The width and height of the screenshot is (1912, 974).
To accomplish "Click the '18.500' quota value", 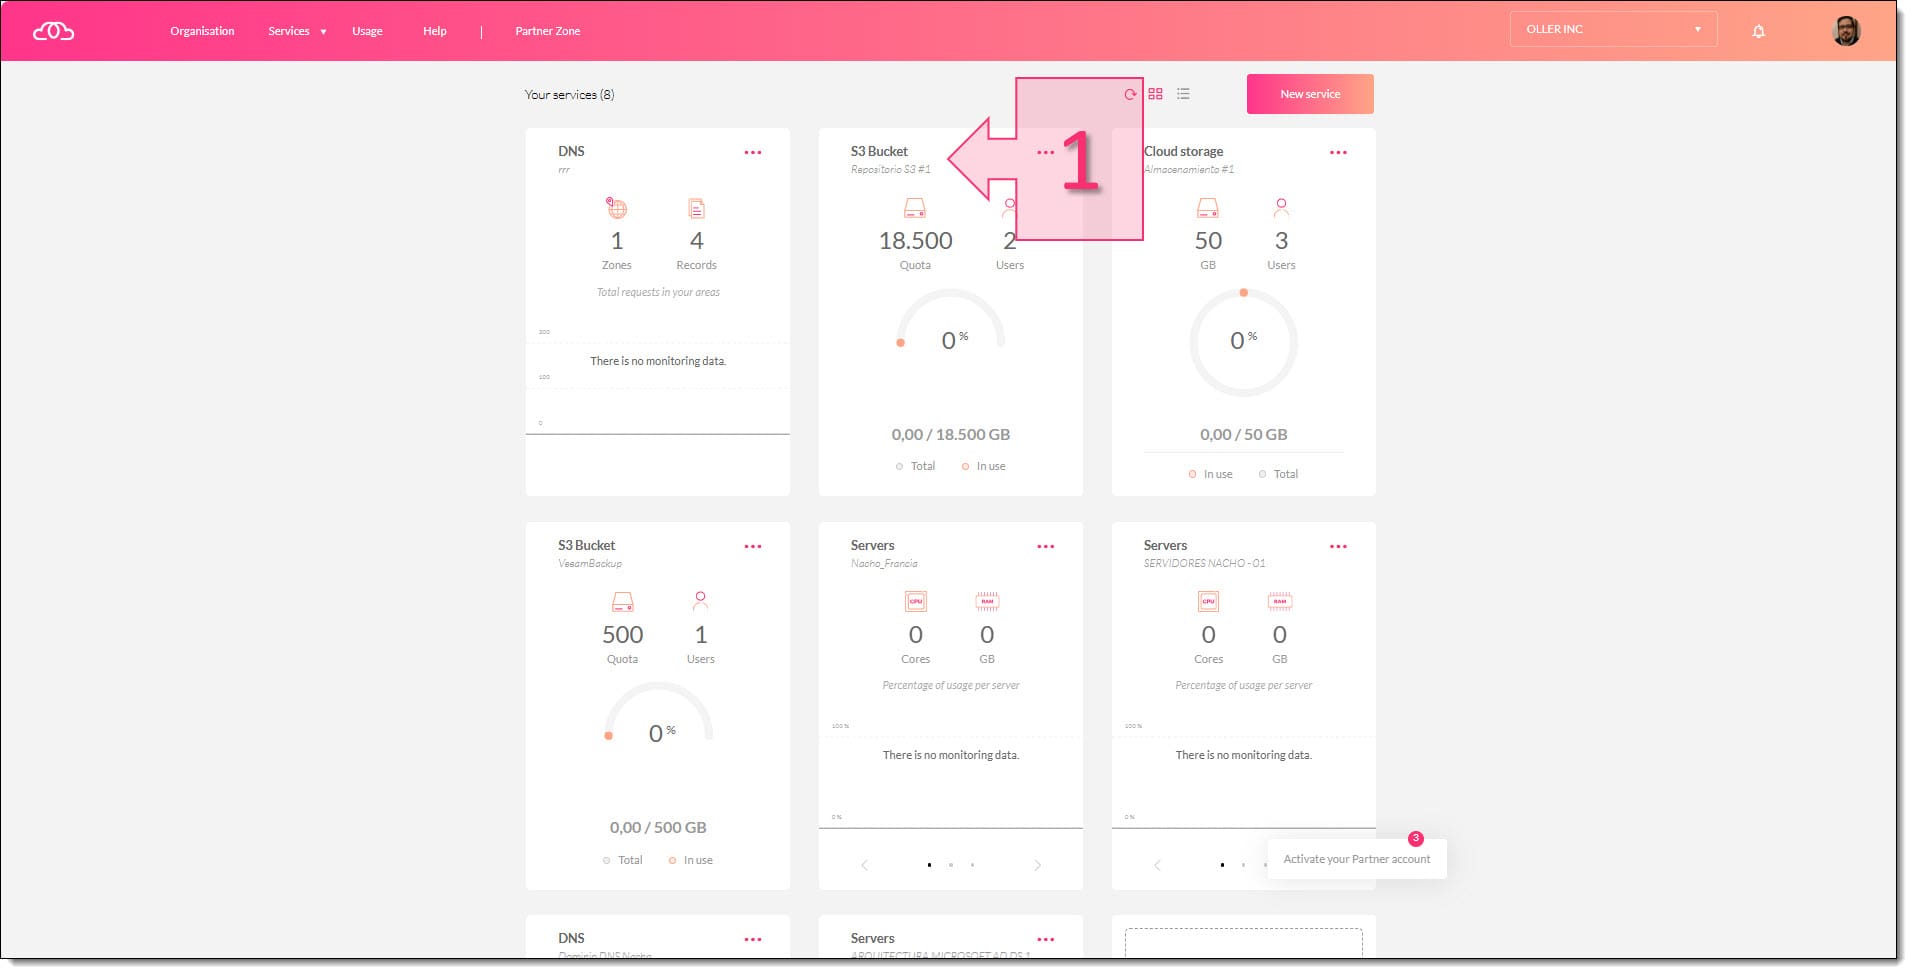I will tap(915, 241).
